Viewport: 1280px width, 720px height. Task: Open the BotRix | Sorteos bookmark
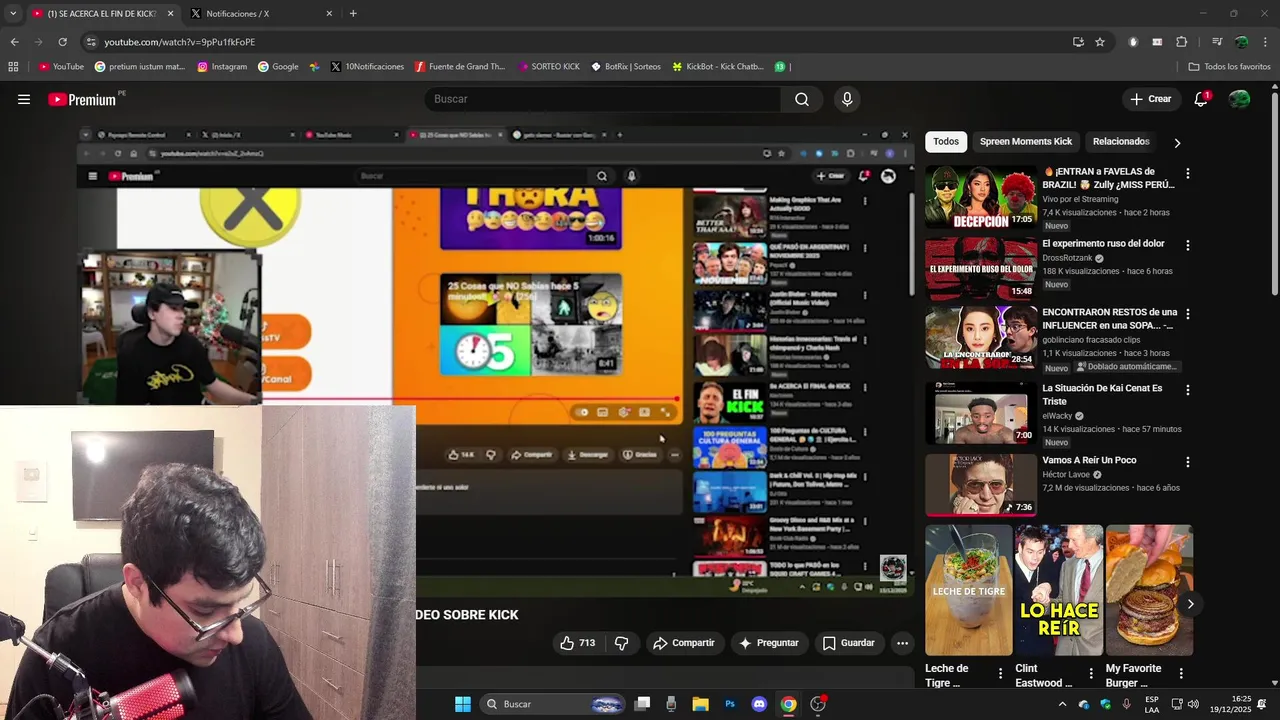point(626,67)
